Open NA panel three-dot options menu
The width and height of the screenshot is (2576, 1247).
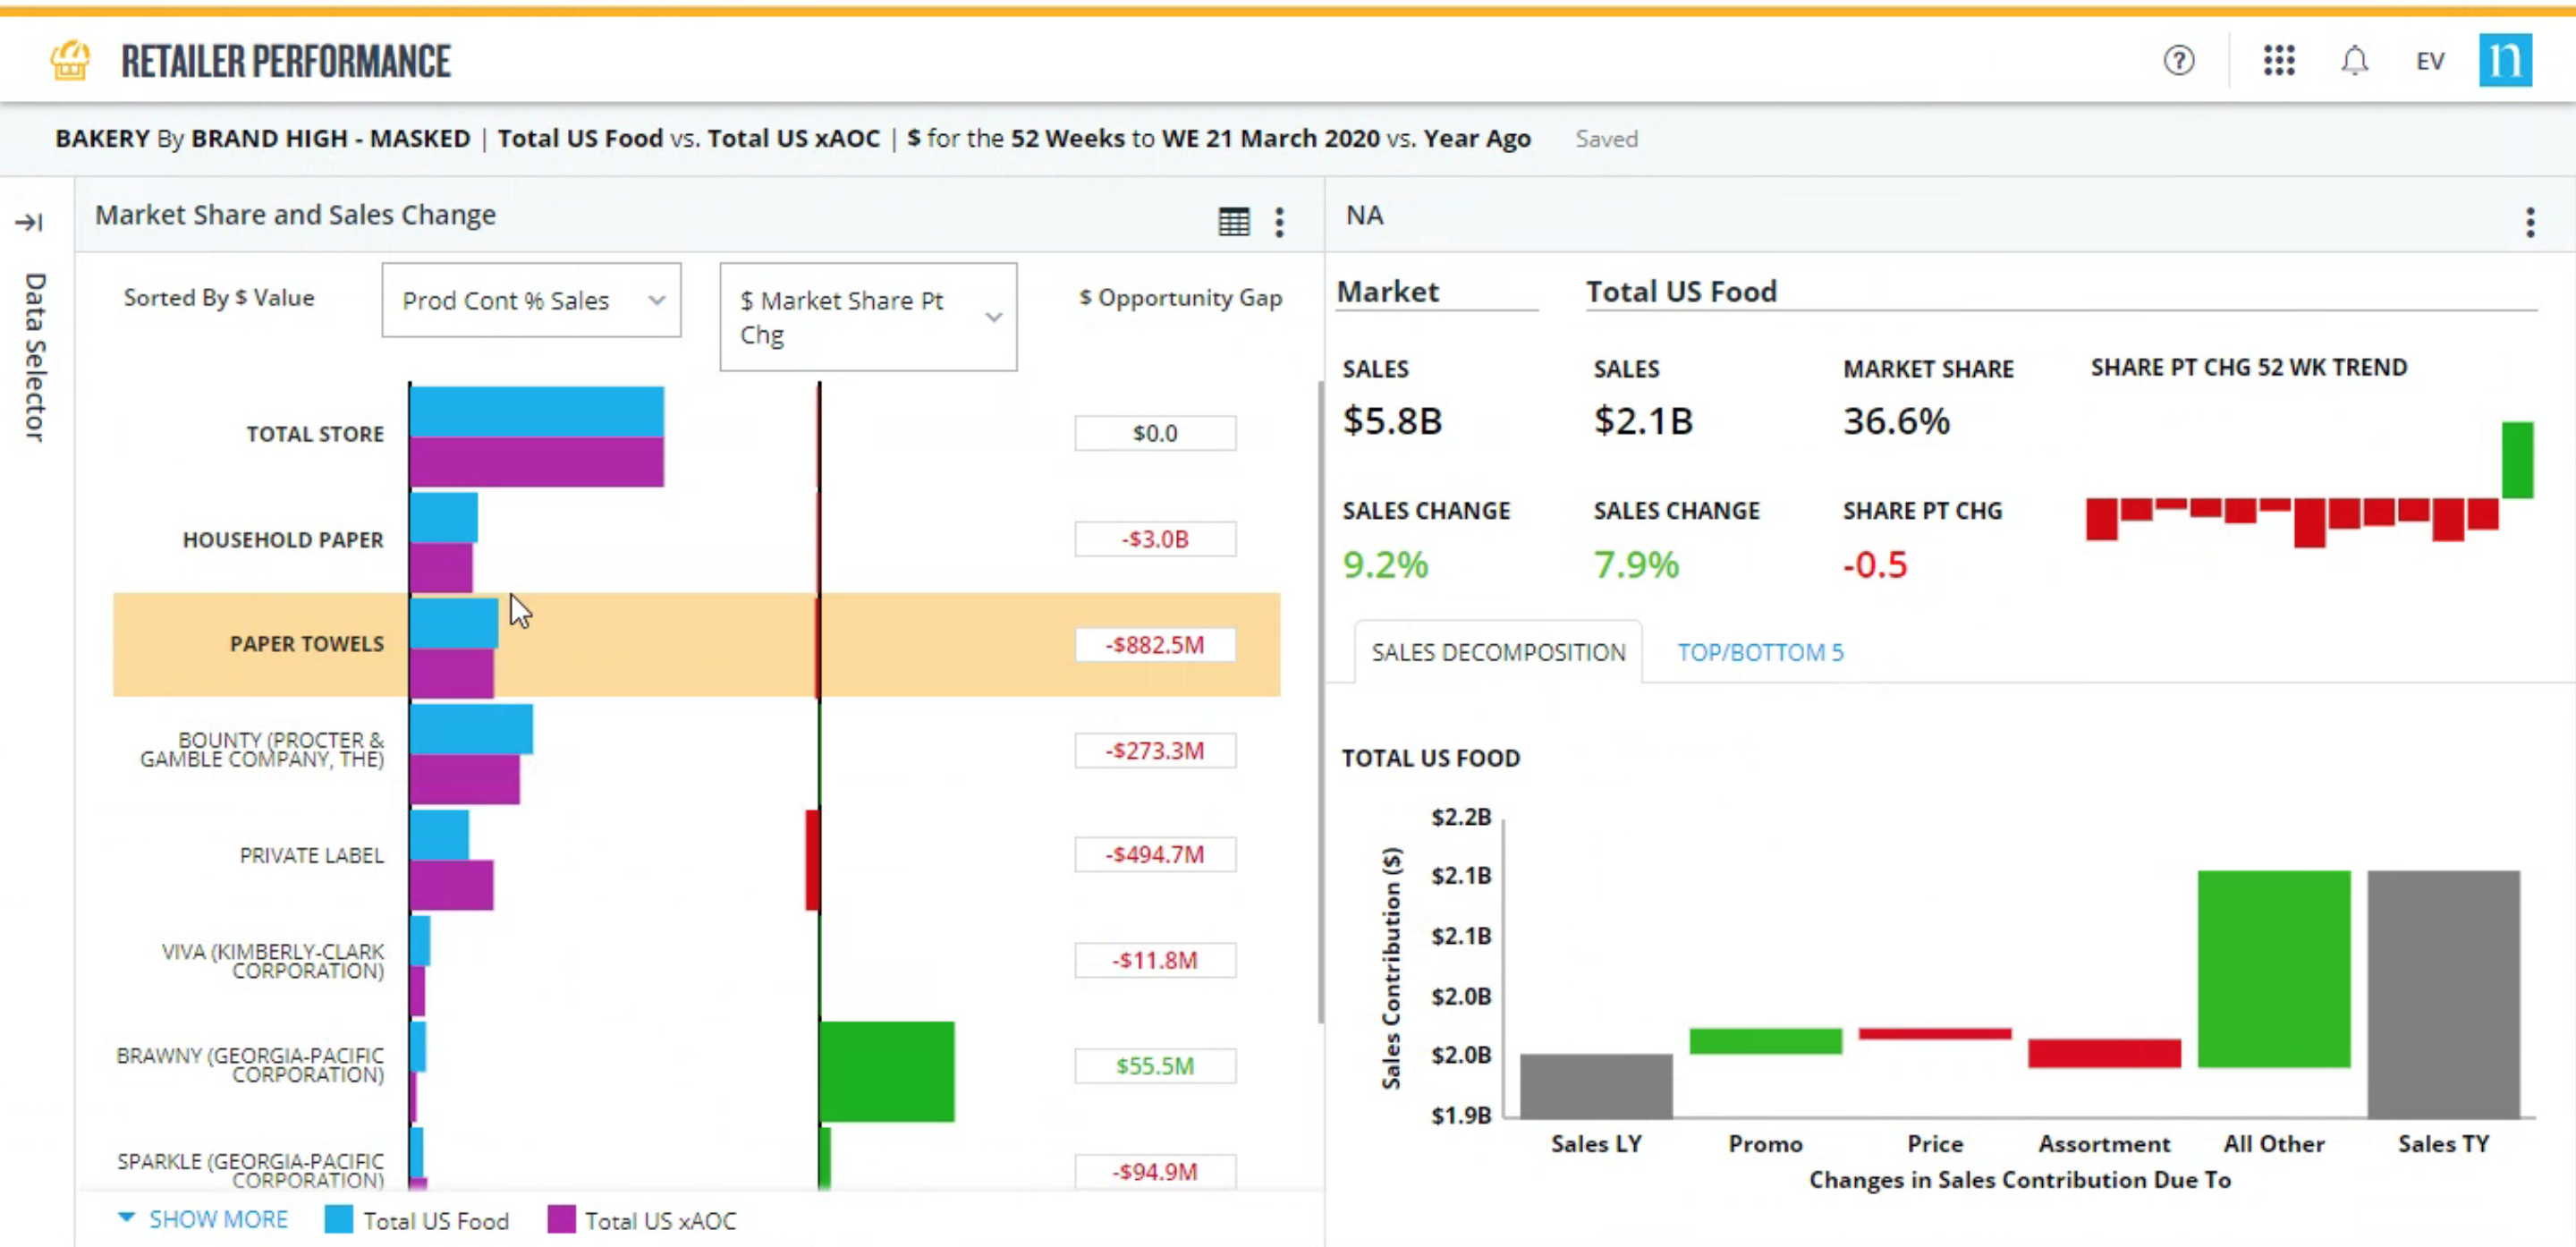(x=2530, y=222)
